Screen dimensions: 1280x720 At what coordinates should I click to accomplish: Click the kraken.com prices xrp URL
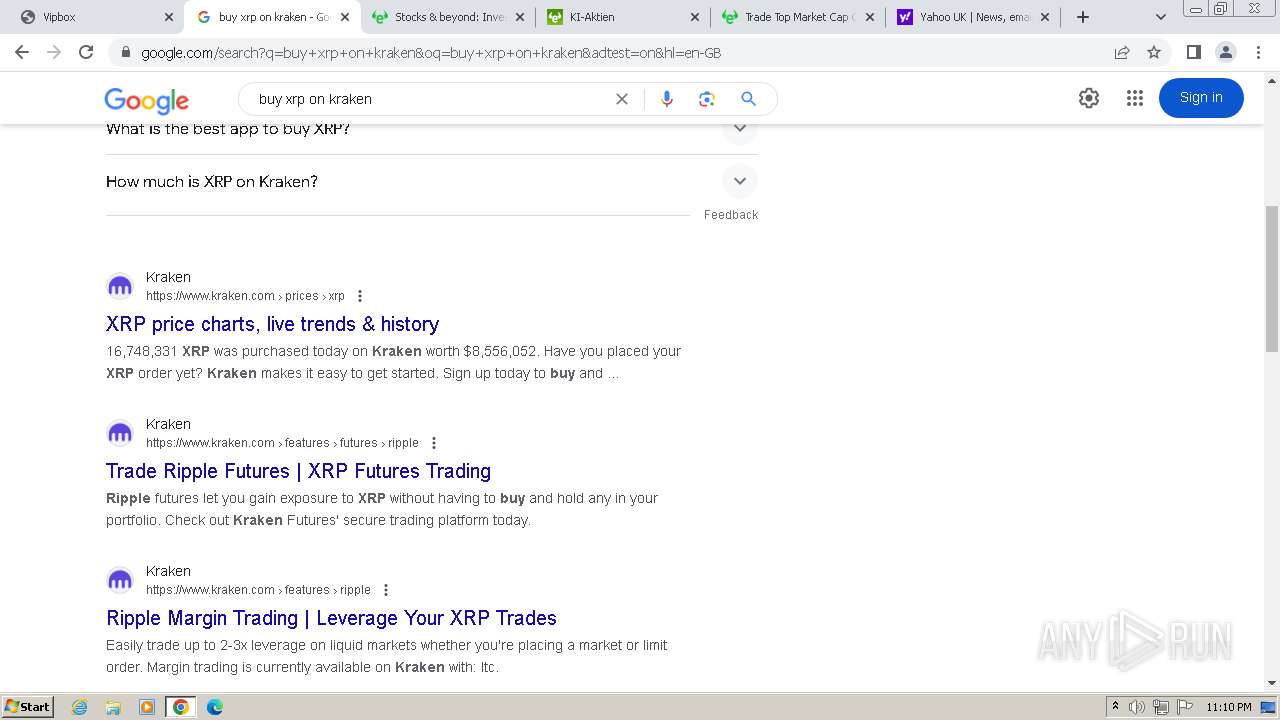(x=245, y=296)
